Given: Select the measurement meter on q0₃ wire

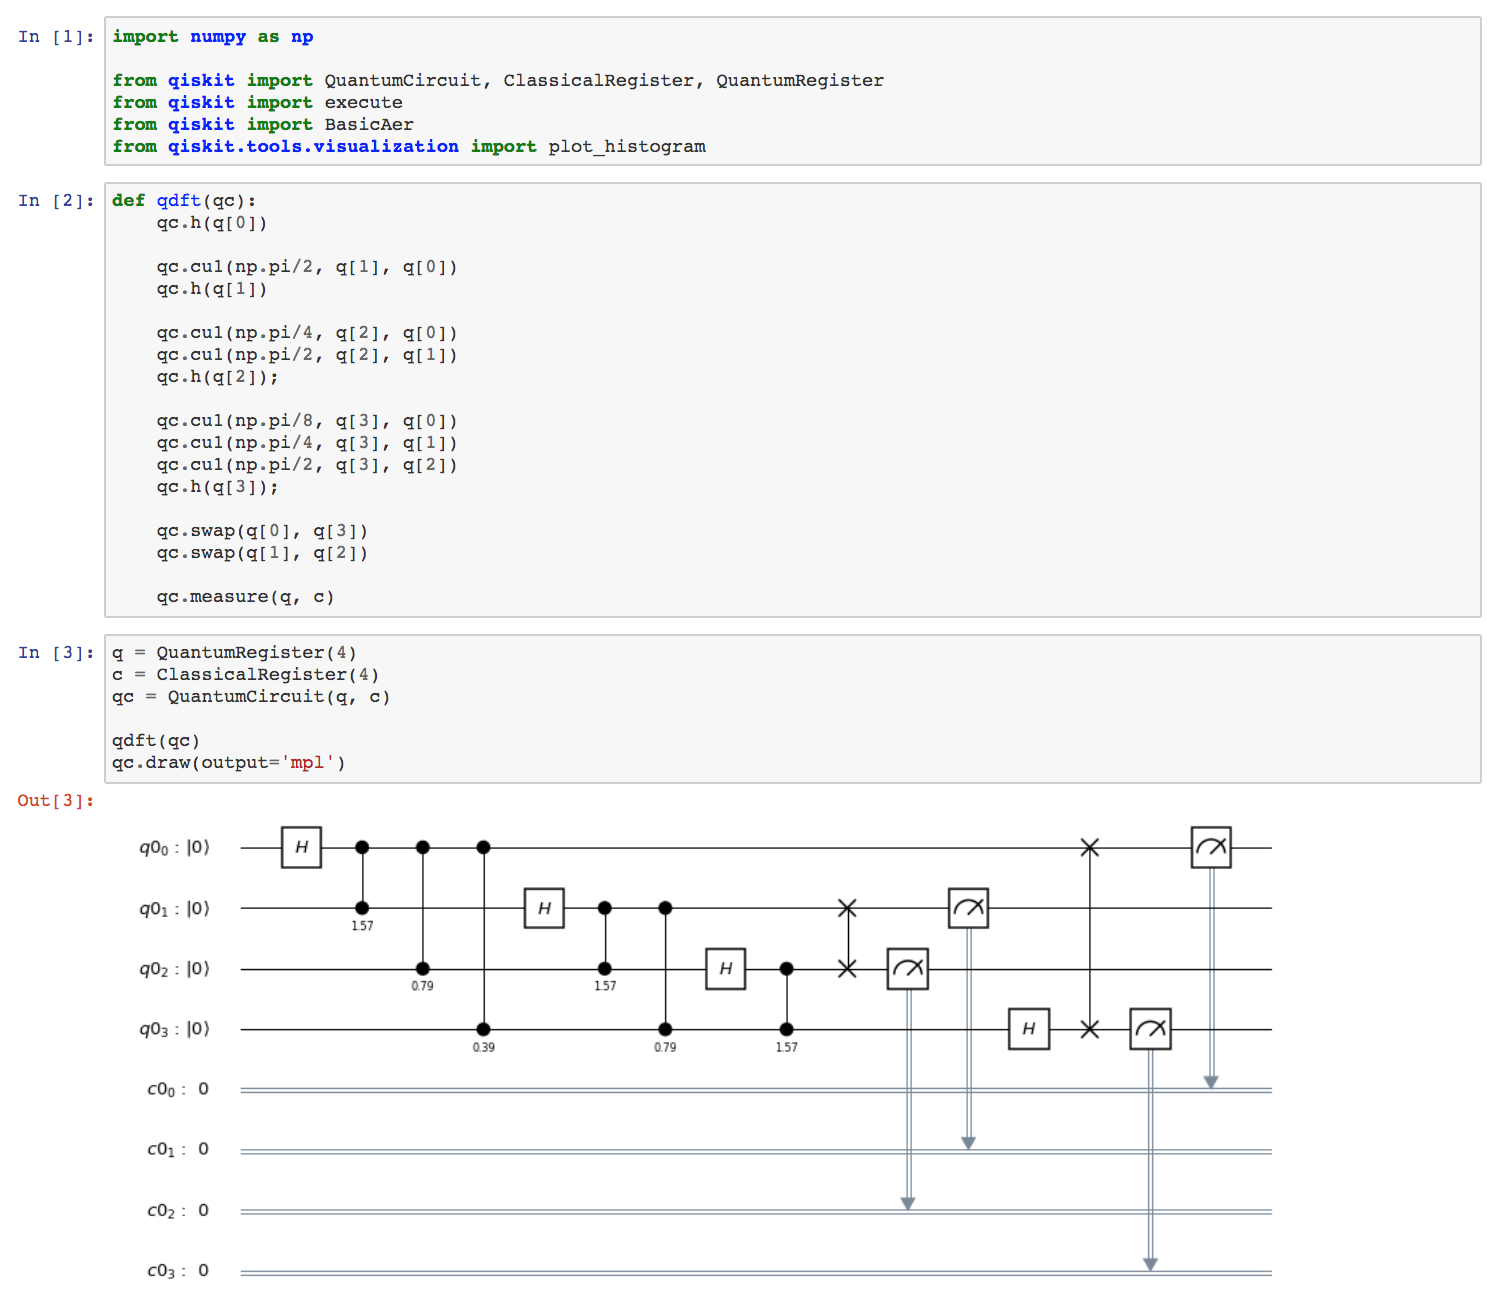Looking at the screenshot, I should tap(1150, 1029).
